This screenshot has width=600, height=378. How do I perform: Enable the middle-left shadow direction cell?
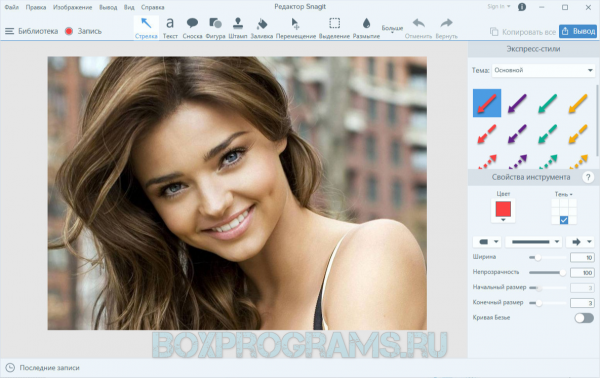coord(555,212)
